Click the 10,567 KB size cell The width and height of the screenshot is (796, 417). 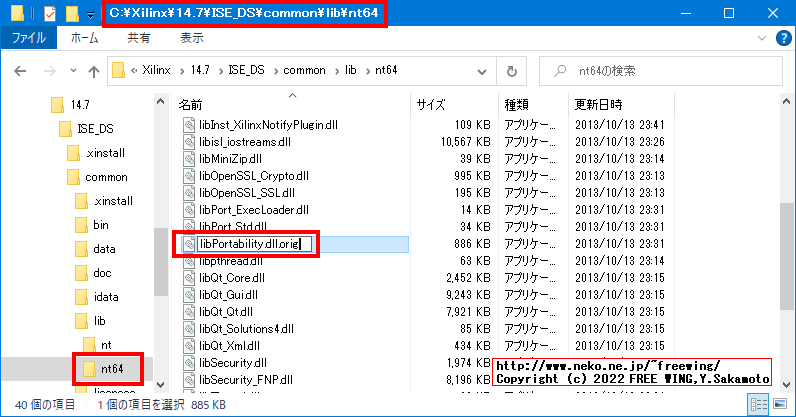tap(466, 142)
